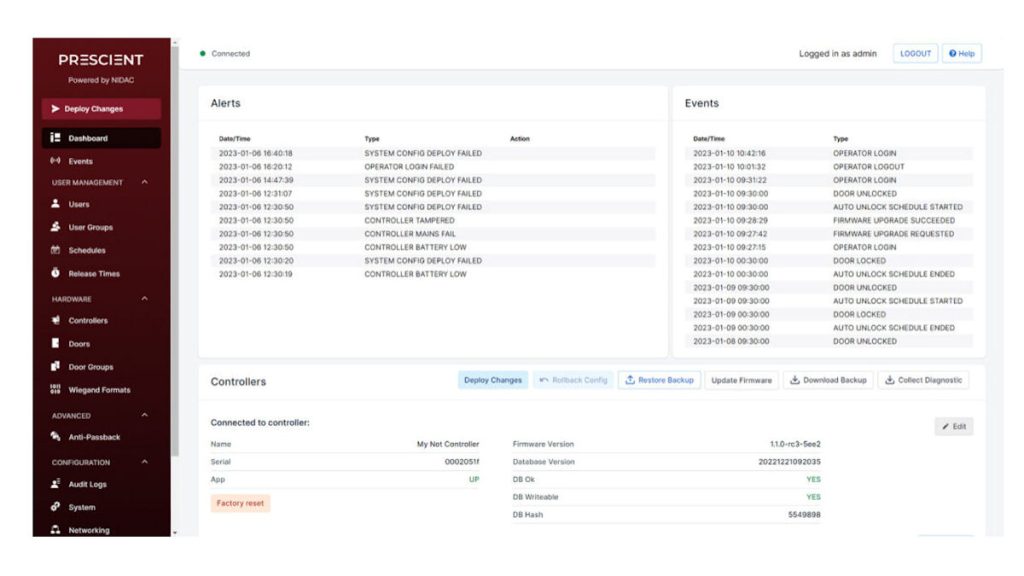Collapse the Advanced section chevron
Image resolution: width=1024 pixels, height=576 pixels.
coord(145,415)
